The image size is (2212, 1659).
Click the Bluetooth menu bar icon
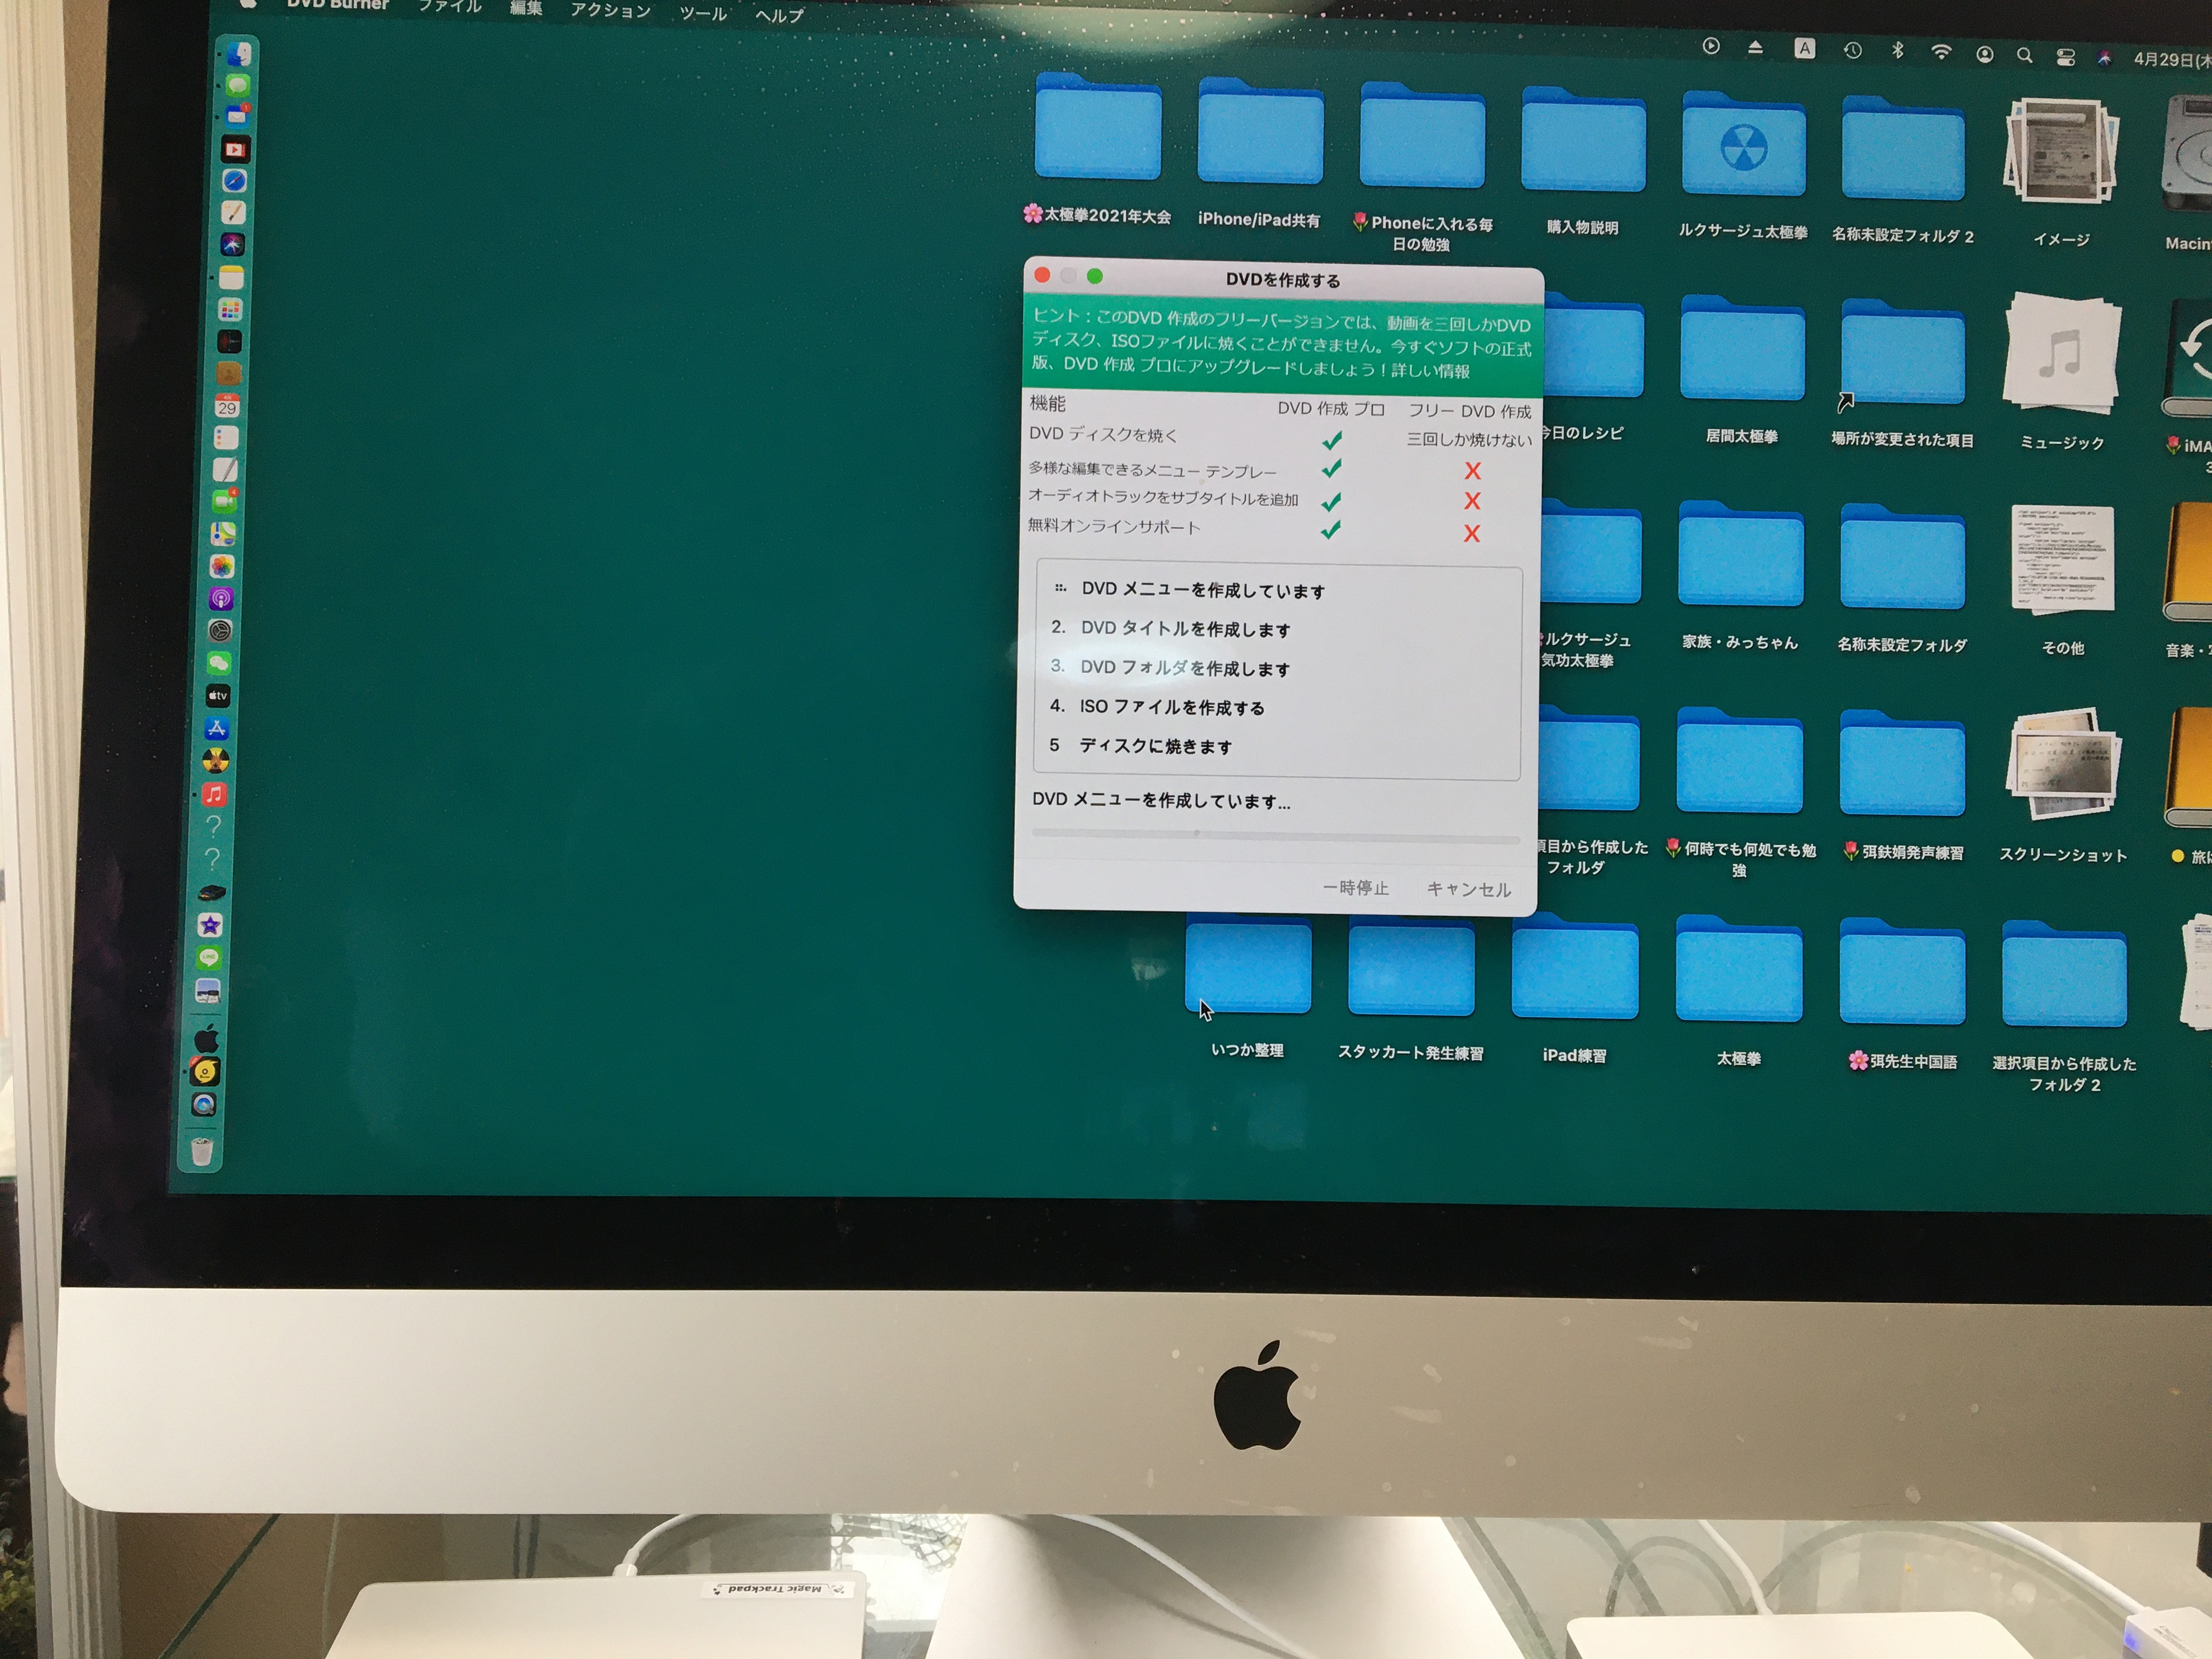1897,50
